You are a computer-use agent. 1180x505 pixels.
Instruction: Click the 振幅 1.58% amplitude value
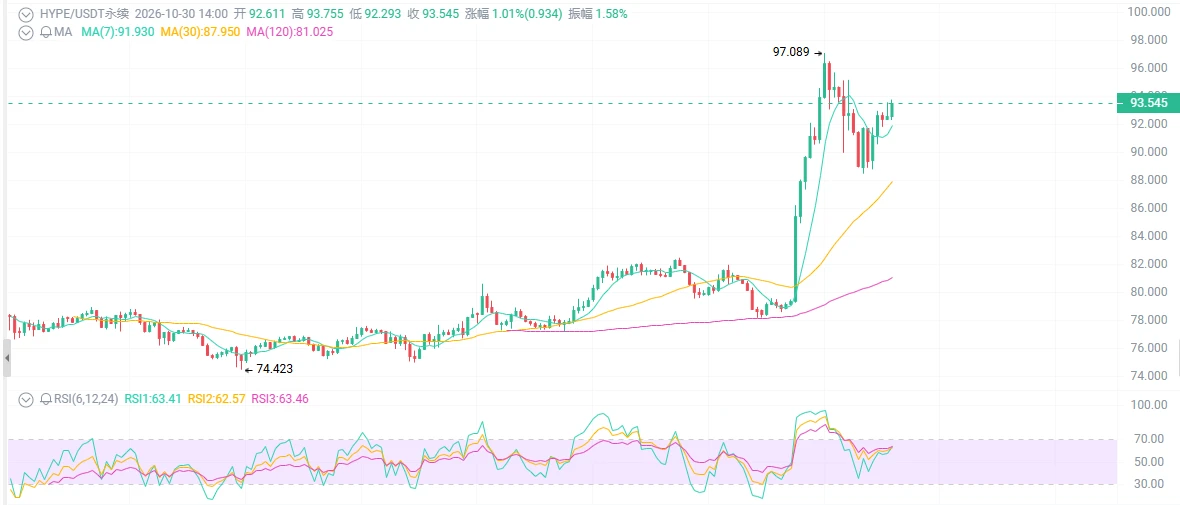(598, 14)
